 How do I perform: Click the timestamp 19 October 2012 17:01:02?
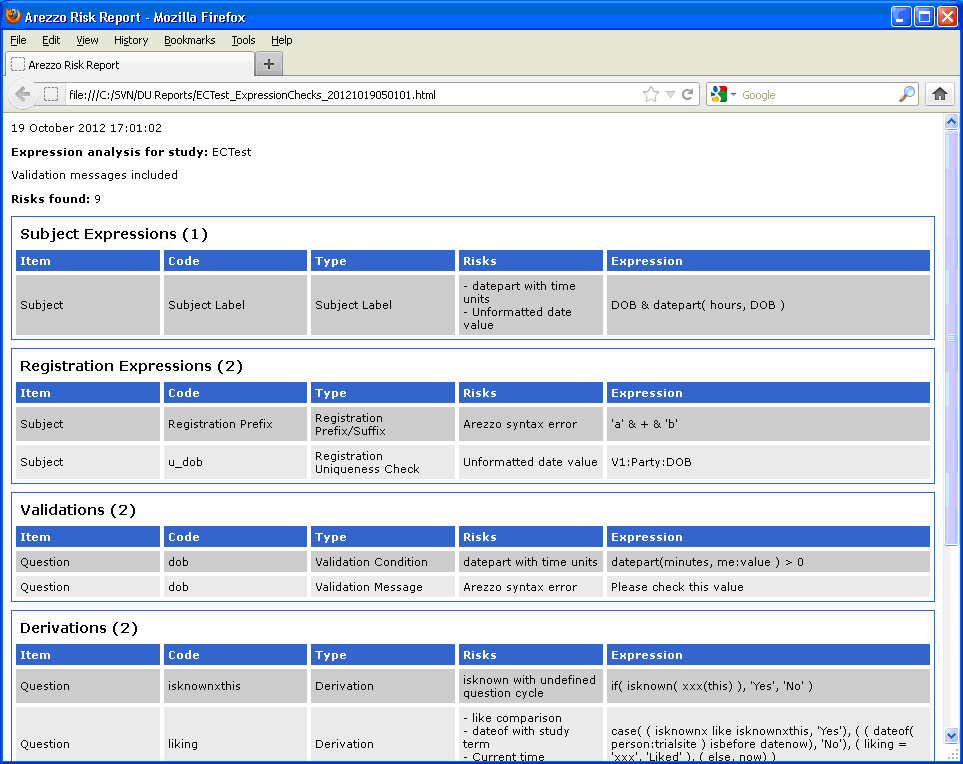[x=87, y=128]
